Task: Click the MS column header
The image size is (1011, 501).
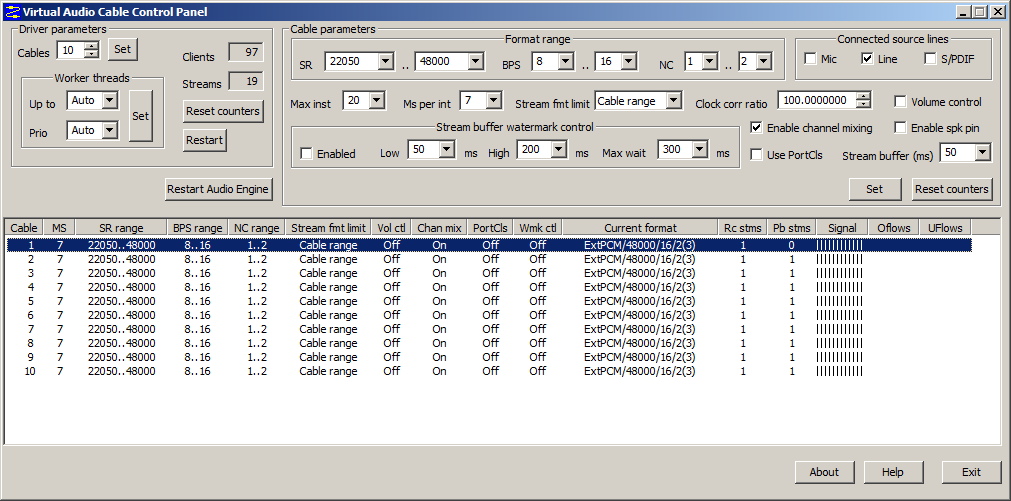Action: click(x=59, y=228)
